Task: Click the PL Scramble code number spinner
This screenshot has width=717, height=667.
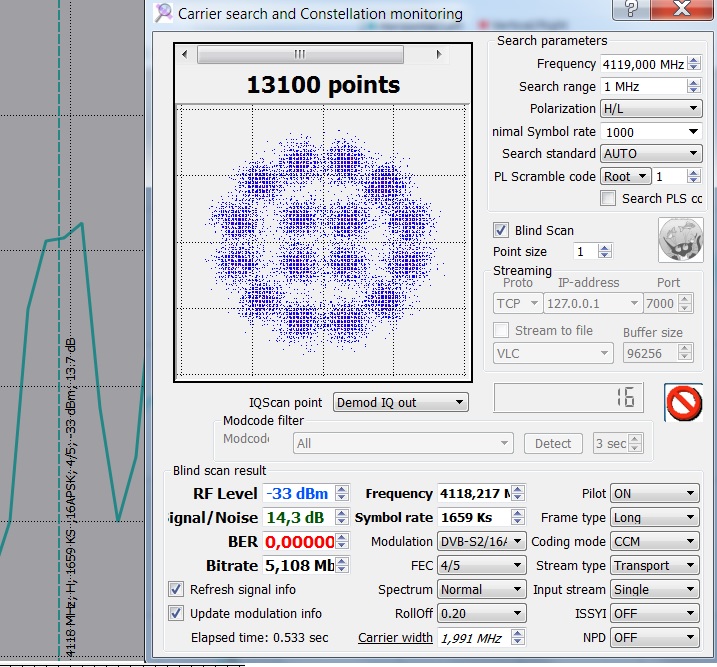Action: coord(694,176)
